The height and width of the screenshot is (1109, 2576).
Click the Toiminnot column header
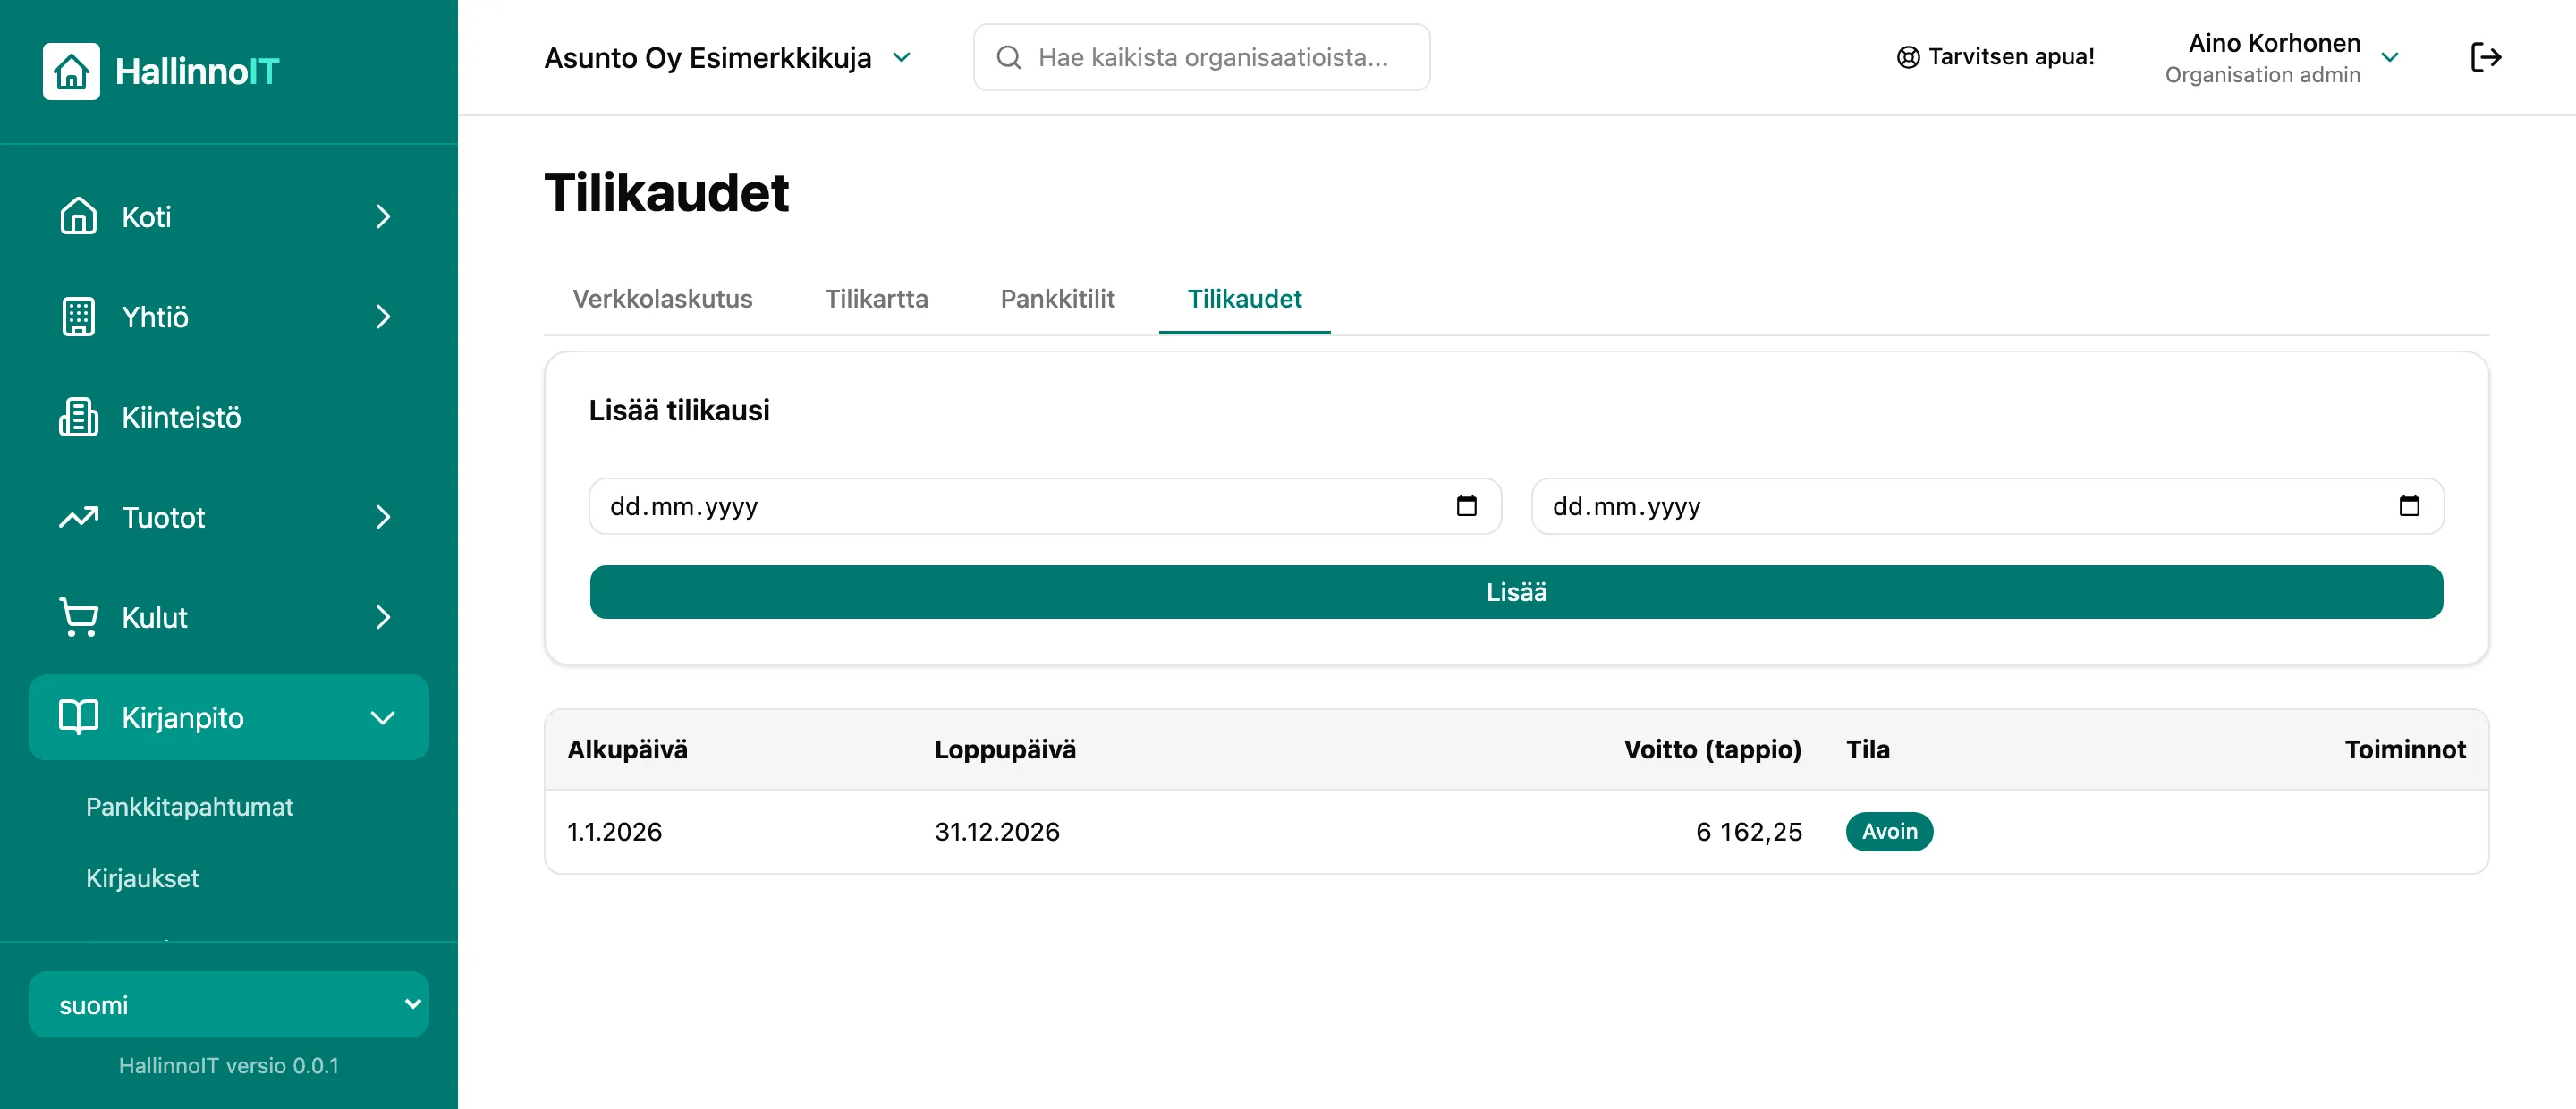(x=2405, y=750)
